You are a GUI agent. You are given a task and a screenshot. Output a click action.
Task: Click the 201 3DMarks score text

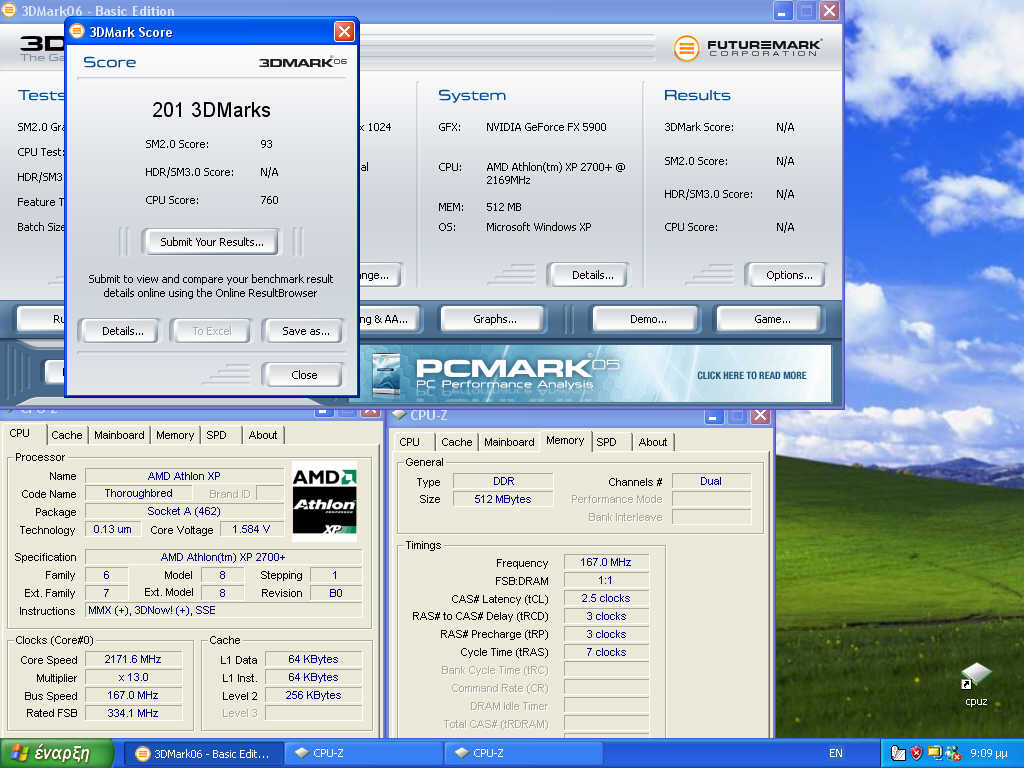[x=211, y=110]
